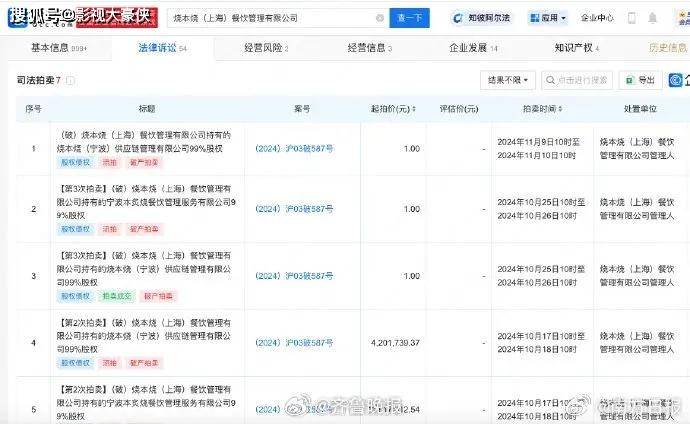Go to 企业中心

(597, 18)
